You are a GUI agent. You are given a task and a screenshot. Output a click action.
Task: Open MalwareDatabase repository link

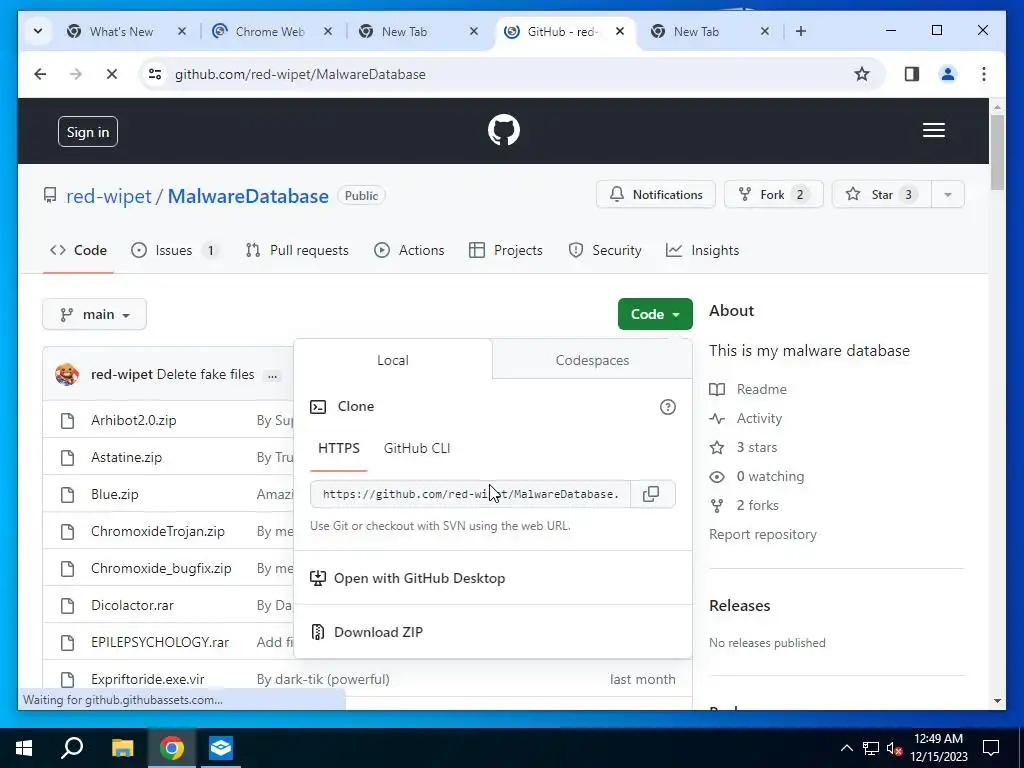click(x=248, y=196)
